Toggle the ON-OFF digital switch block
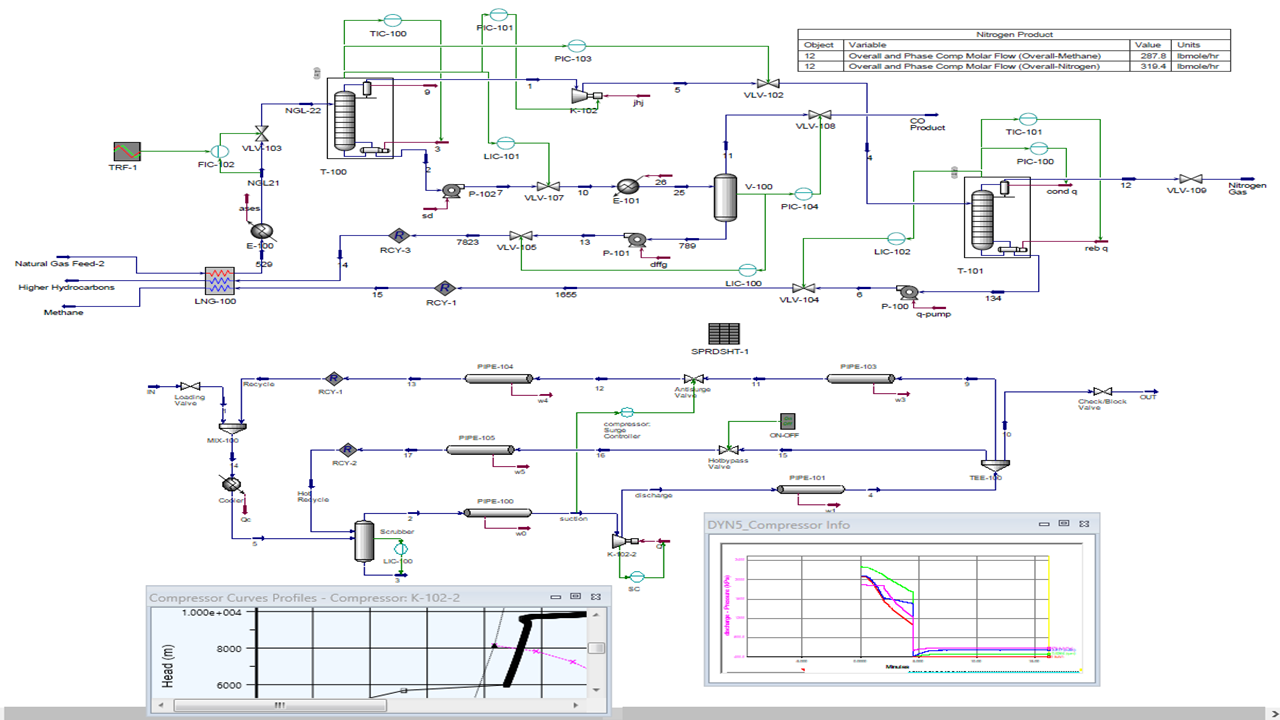 click(x=787, y=421)
